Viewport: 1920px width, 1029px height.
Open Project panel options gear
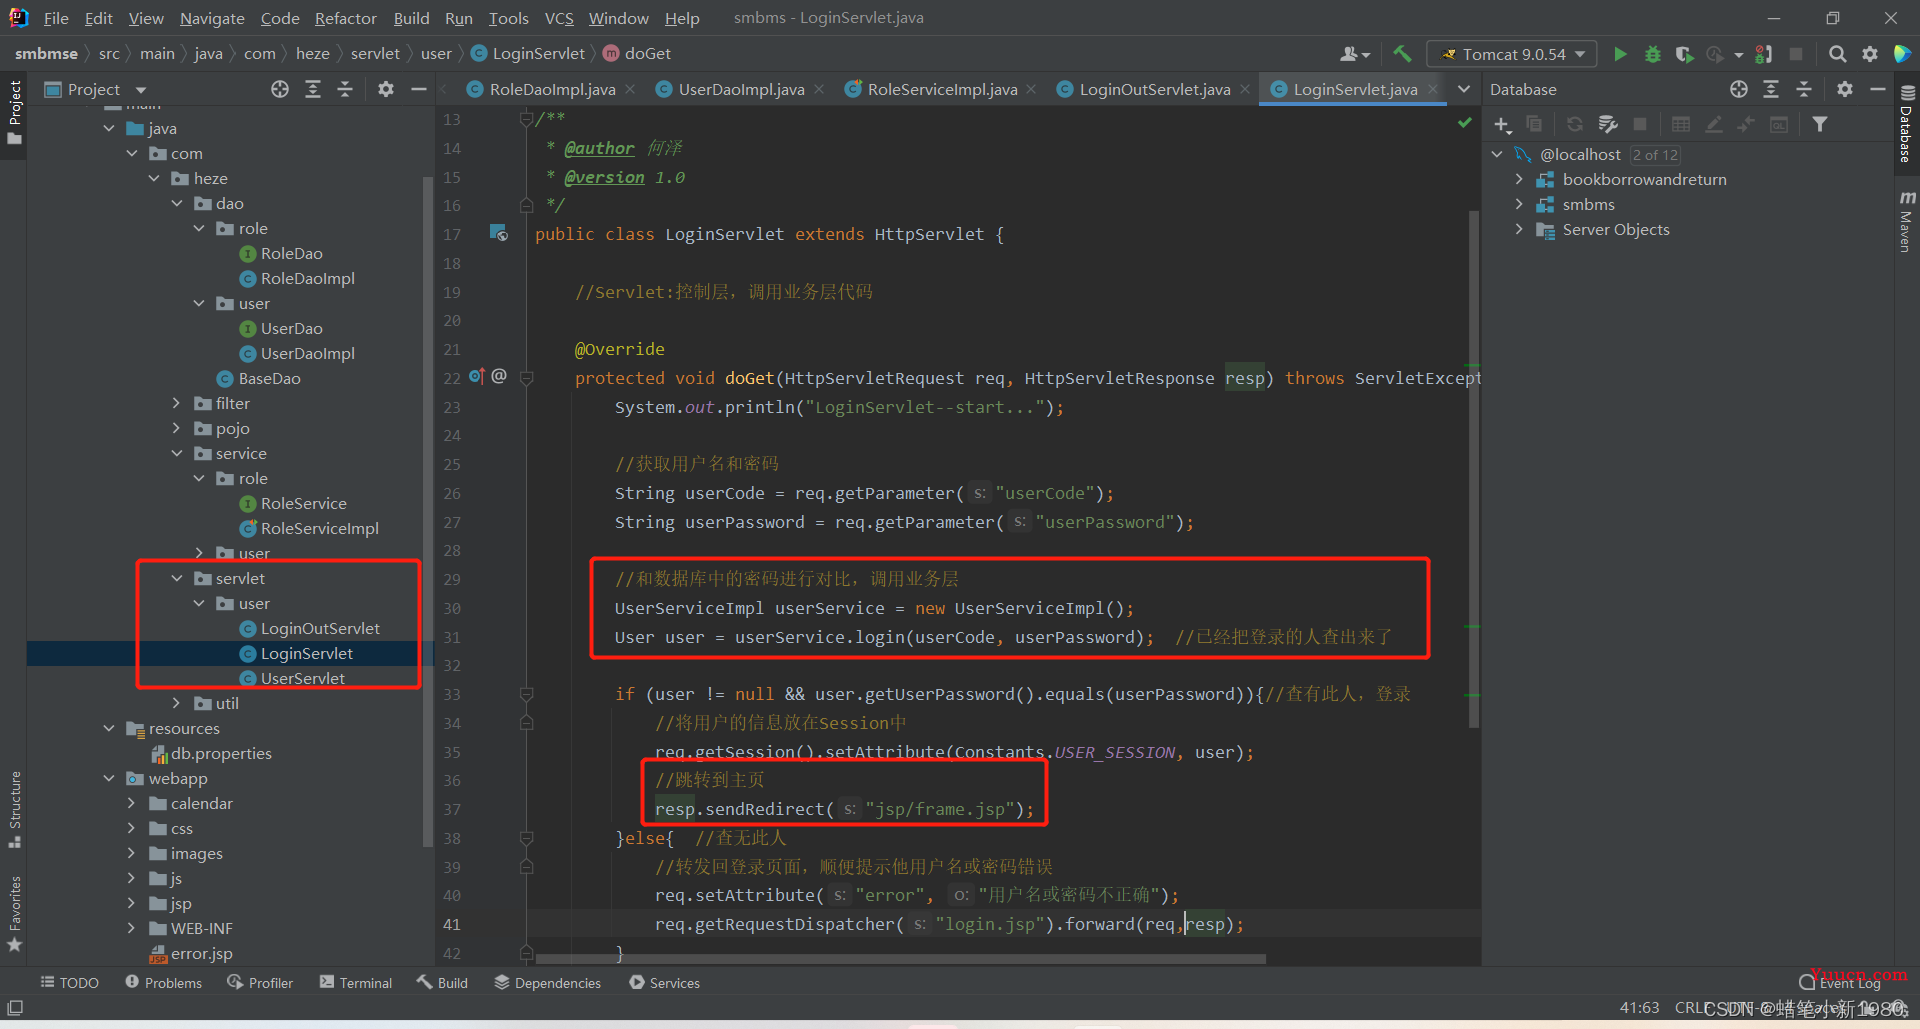(x=386, y=89)
